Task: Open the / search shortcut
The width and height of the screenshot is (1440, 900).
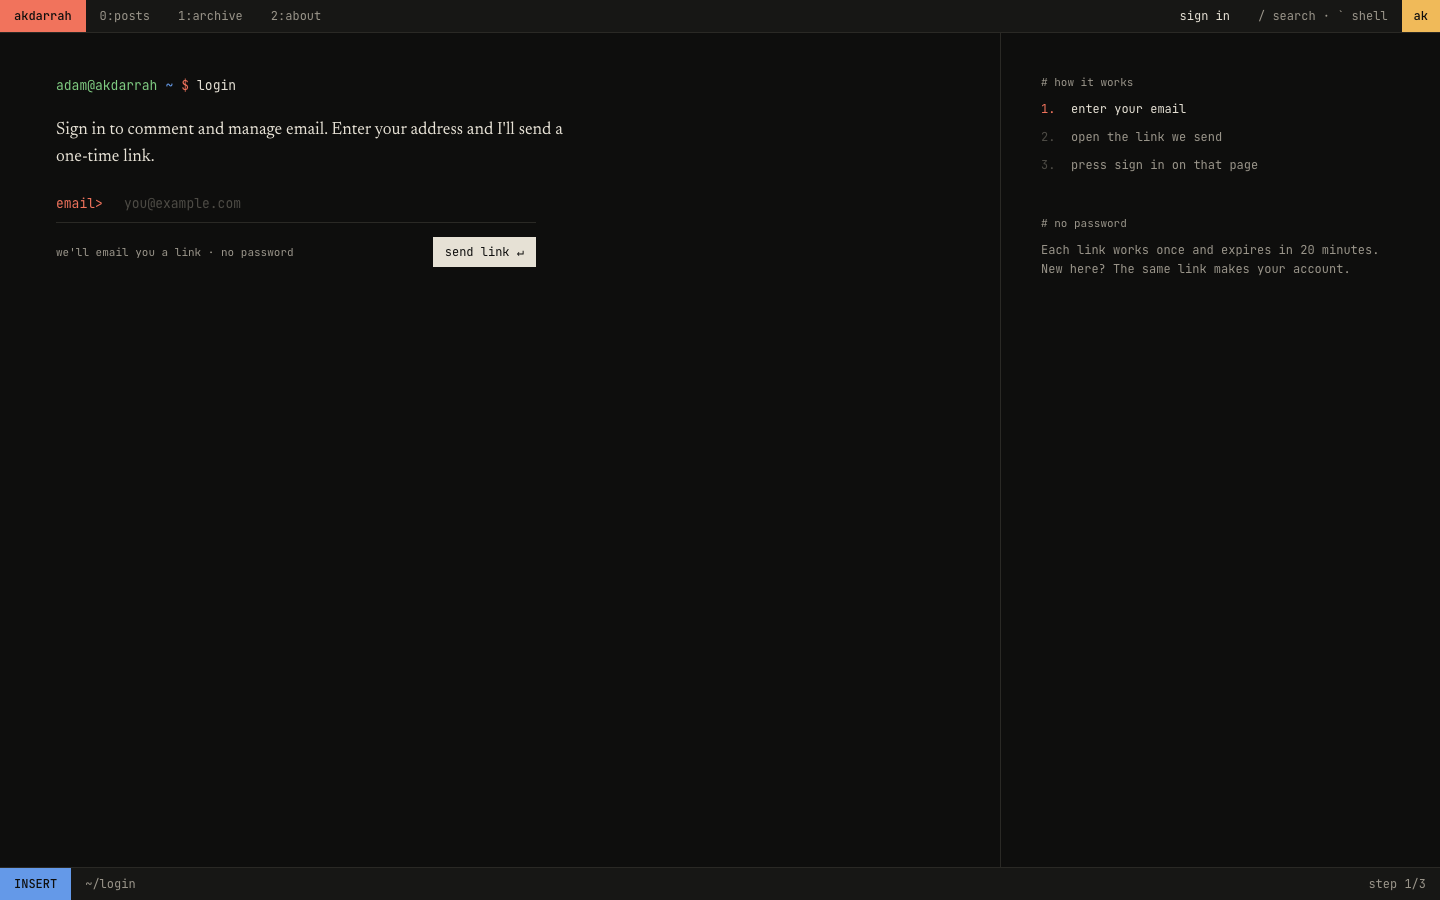Action: click(1286, 16)
